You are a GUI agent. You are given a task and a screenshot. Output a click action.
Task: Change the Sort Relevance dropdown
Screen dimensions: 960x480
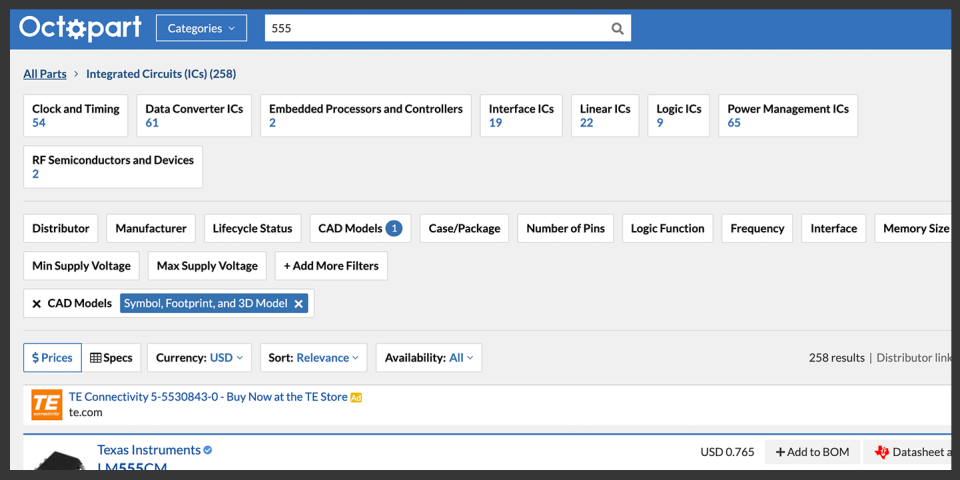315,357
